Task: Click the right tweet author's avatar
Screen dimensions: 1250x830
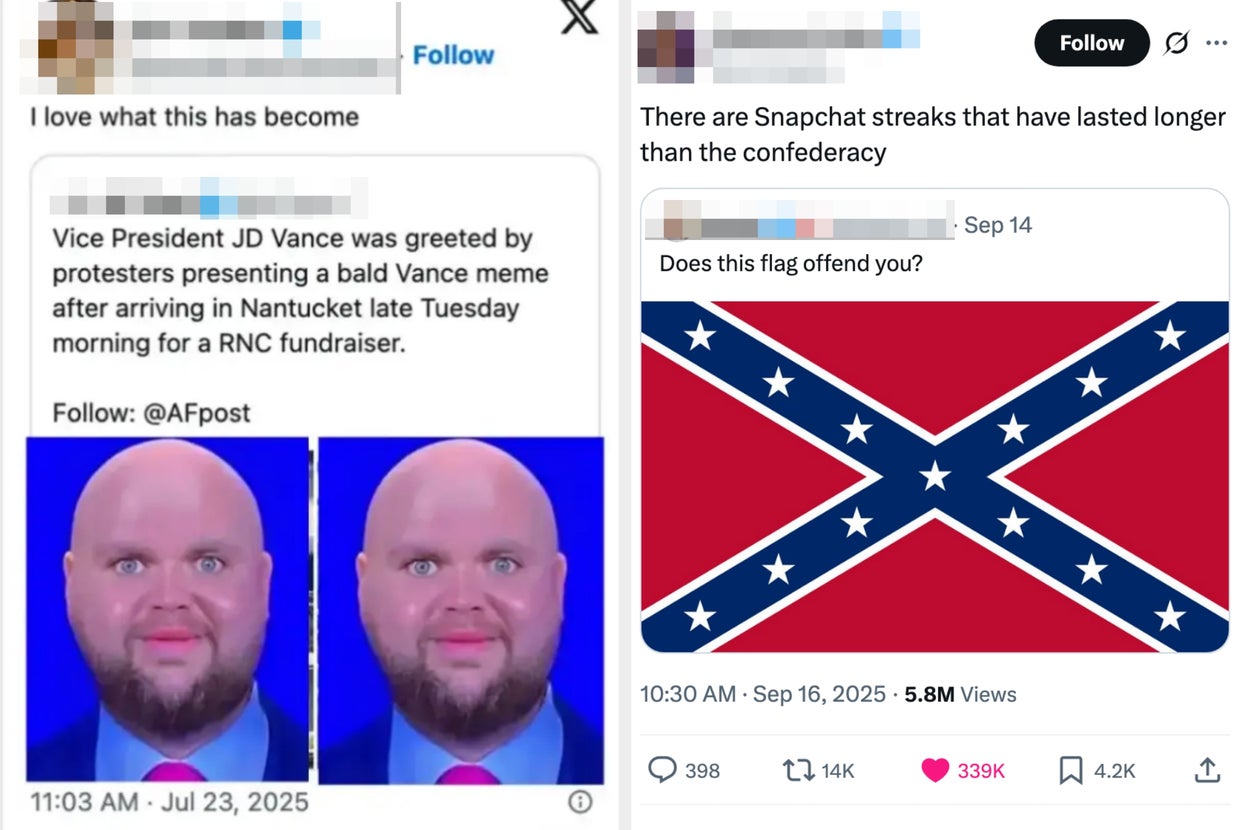Action: click(665, 47)
